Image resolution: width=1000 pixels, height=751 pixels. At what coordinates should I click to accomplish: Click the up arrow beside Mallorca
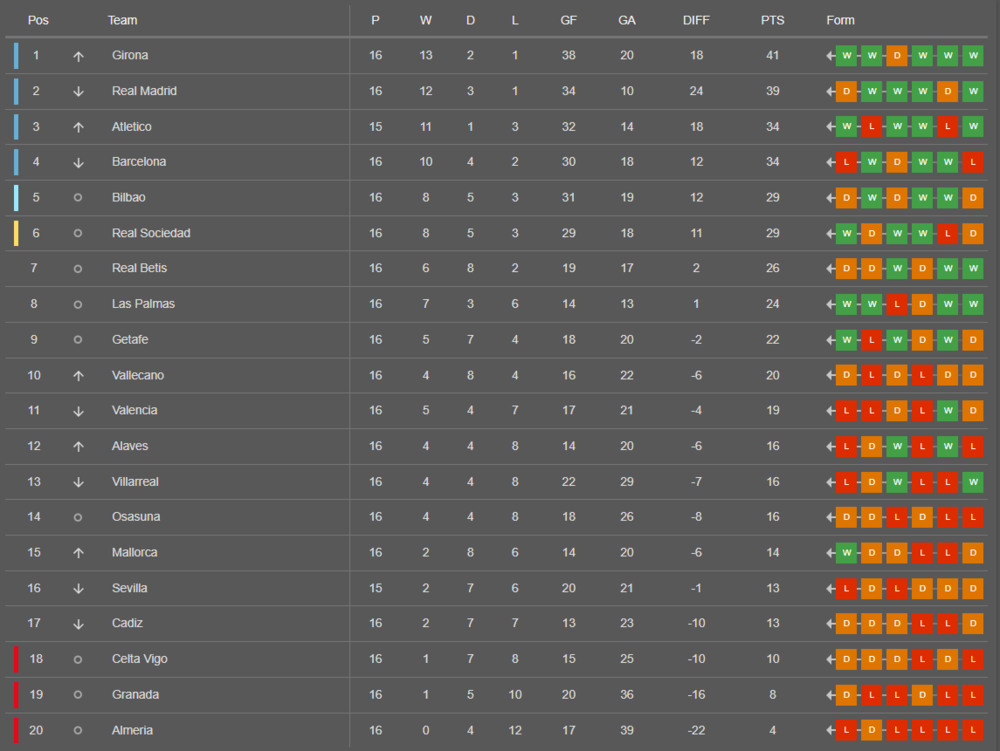(x=78, y=553)
